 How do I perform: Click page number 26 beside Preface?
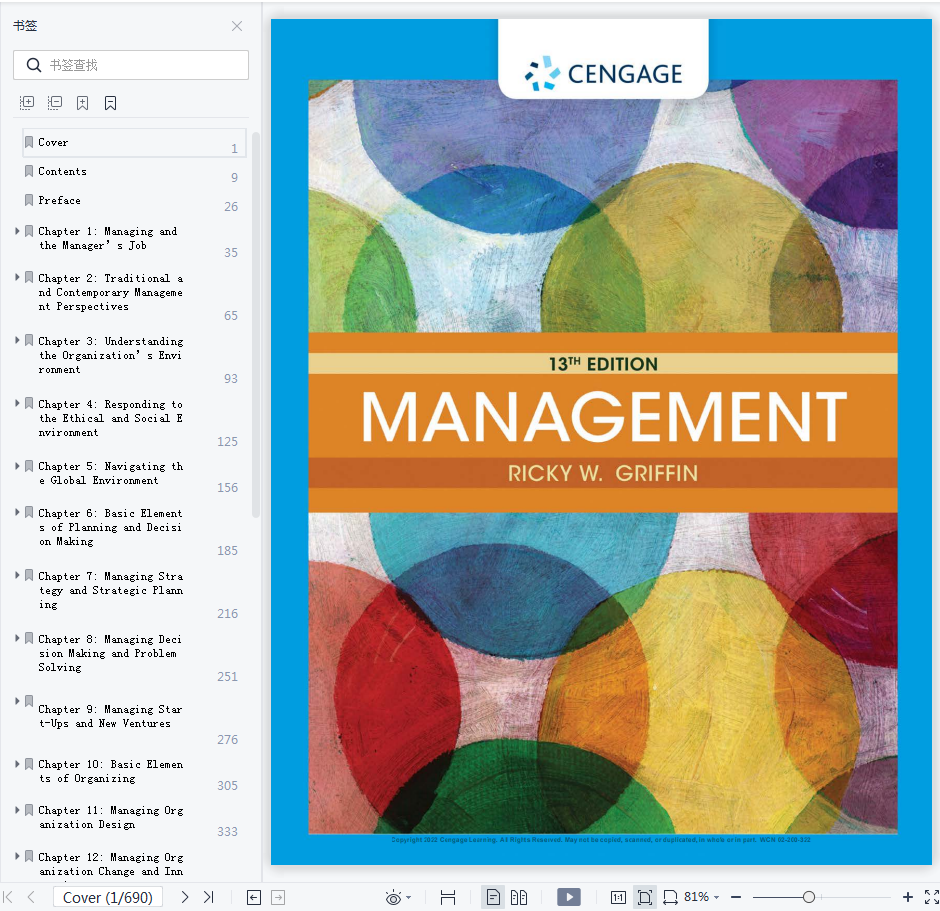point(231,207)
